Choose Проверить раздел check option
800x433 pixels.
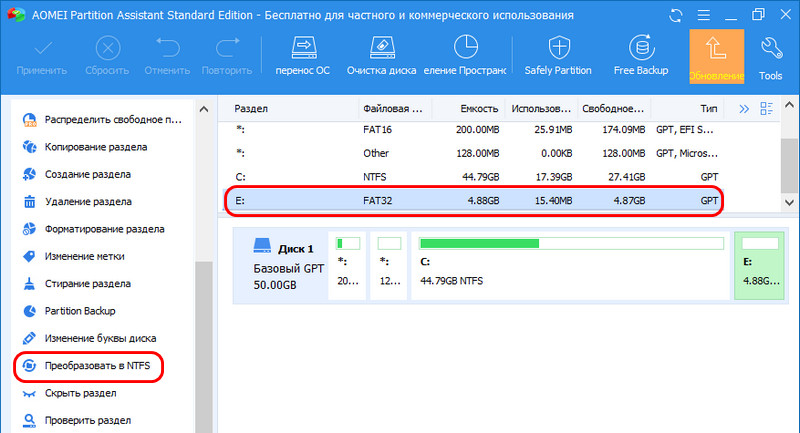77,420
